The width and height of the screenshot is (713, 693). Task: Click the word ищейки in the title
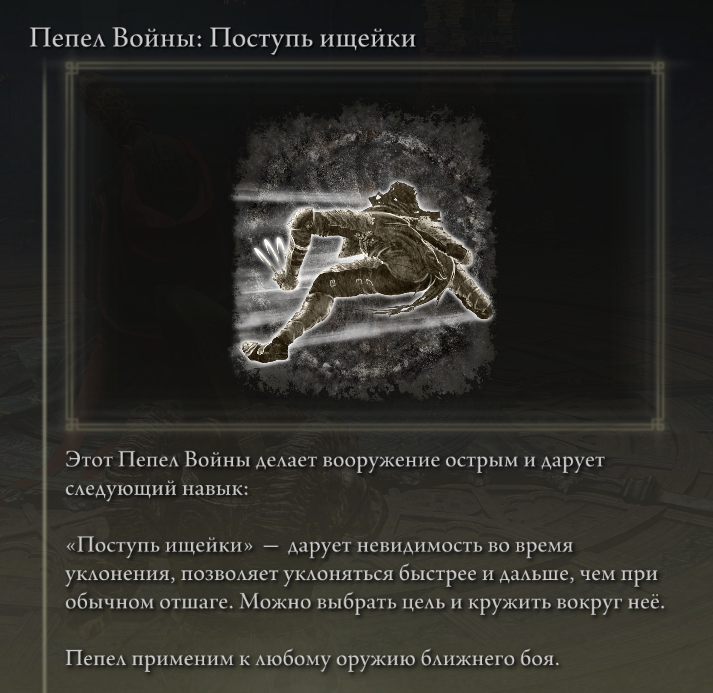pos(368,40)
